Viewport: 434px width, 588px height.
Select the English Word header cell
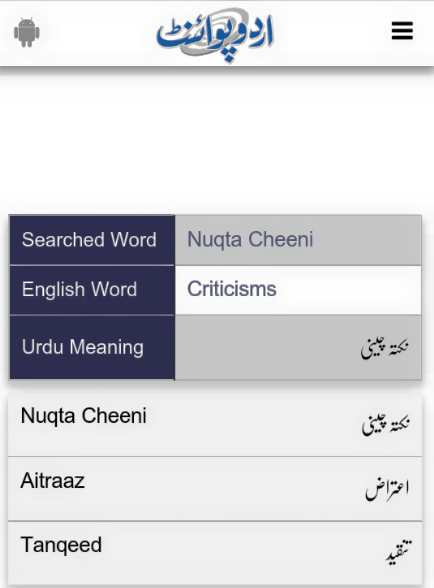(92, 290)
